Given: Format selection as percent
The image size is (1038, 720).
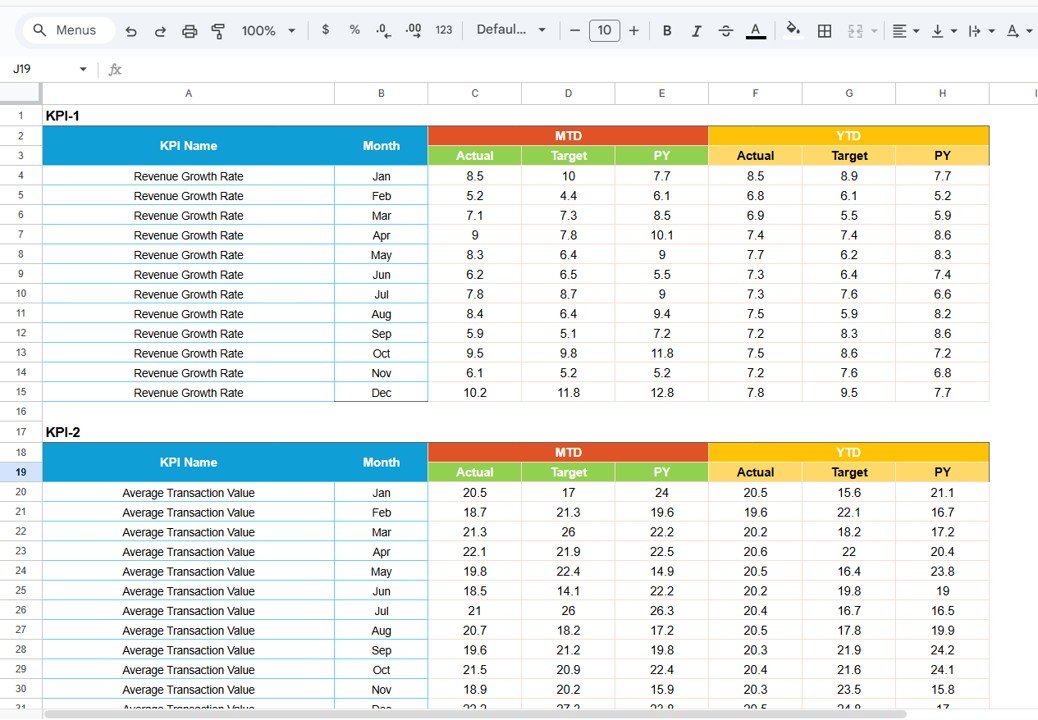Looking at the screenshot, I should click(x=354, y=31).
